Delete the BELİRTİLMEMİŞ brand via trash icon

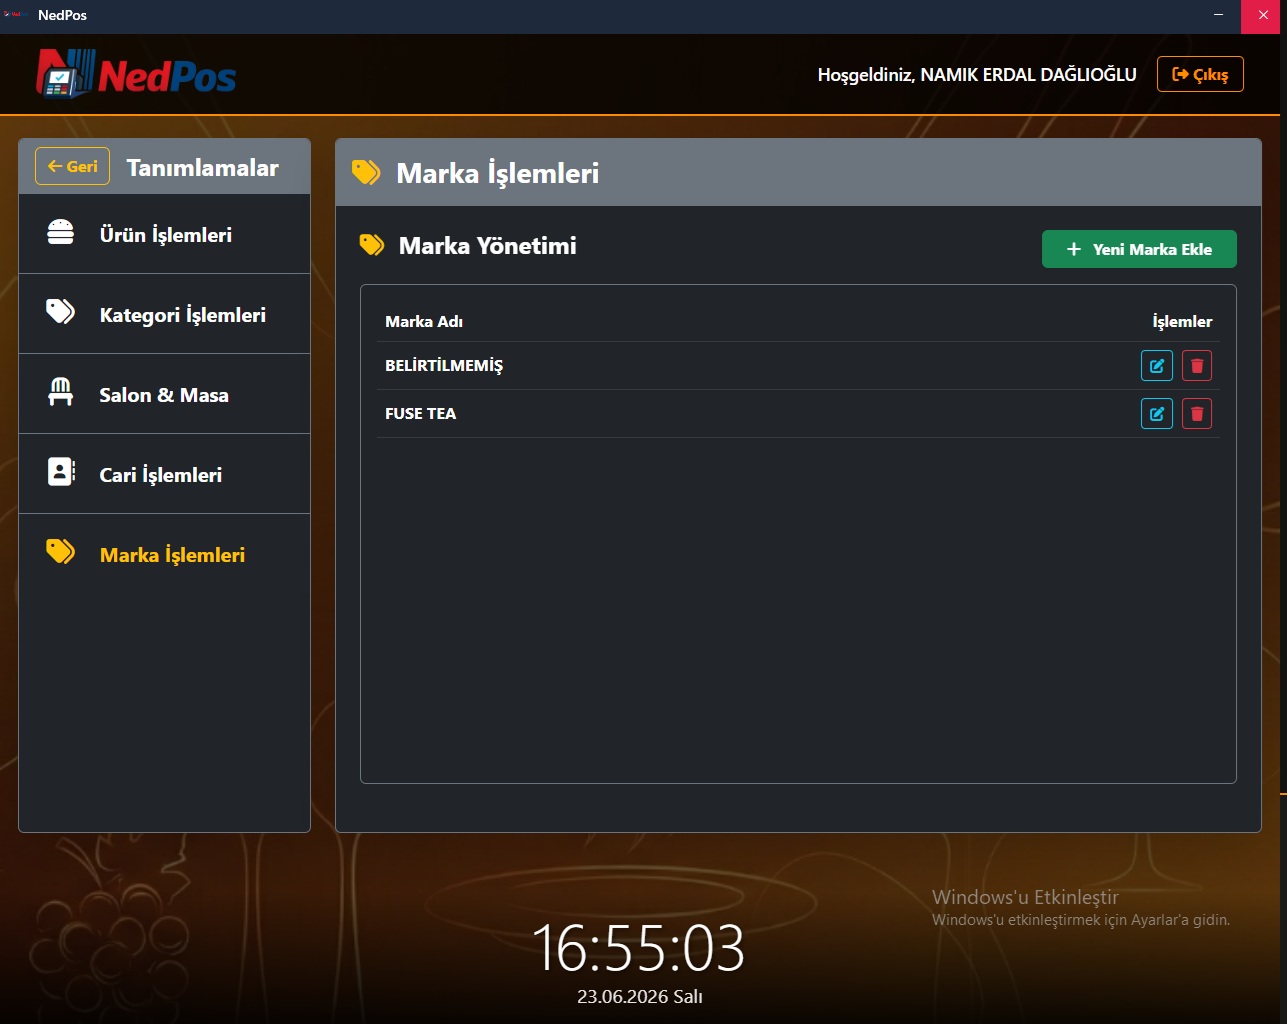click(1197, 366)
